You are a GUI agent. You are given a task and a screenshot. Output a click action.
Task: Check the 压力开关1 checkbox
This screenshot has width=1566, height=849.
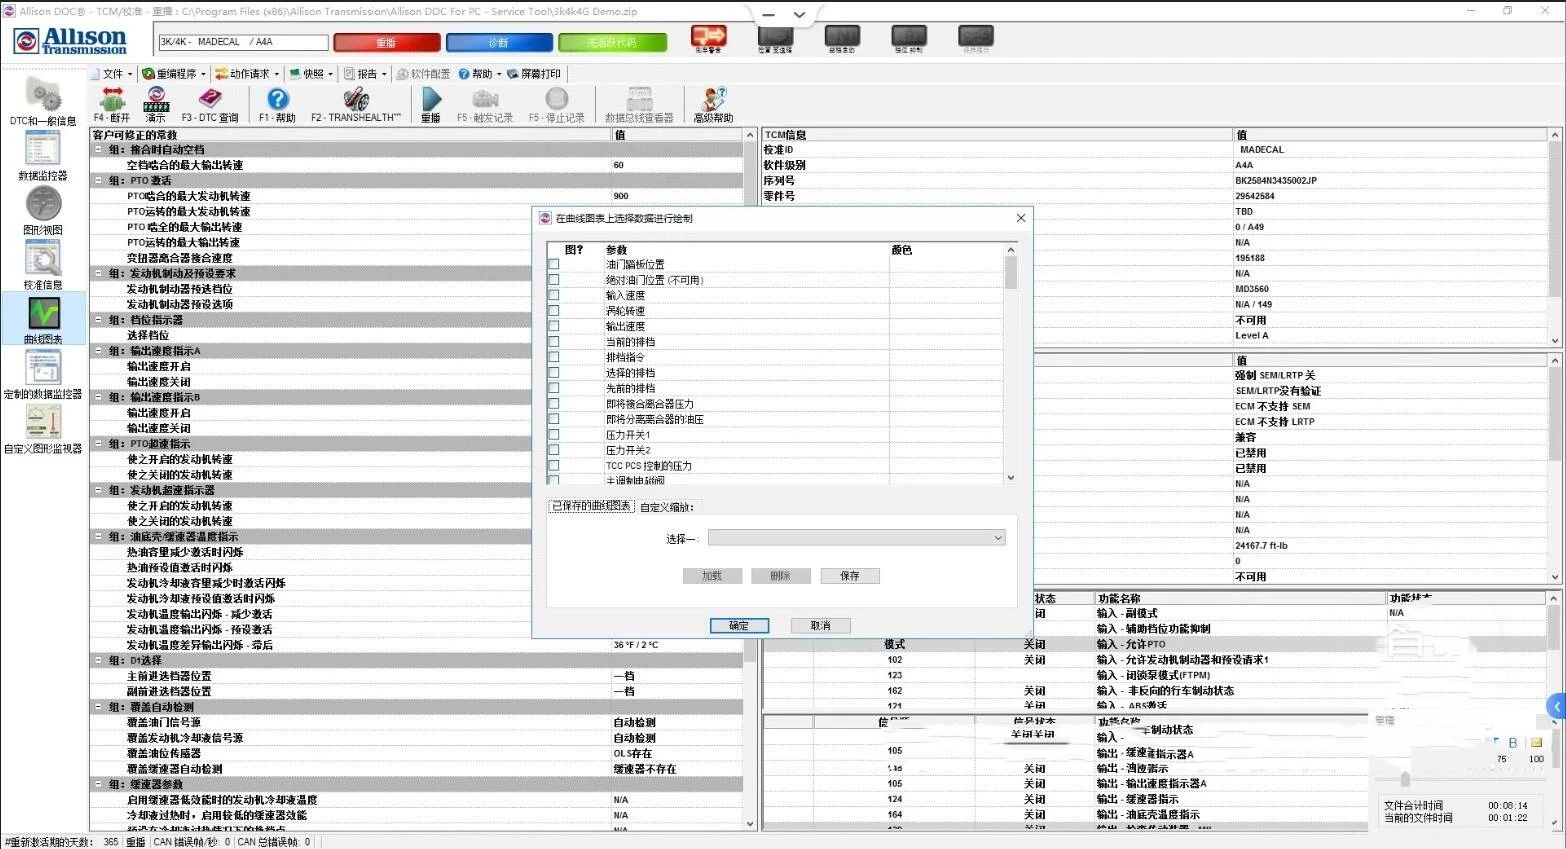554,435
